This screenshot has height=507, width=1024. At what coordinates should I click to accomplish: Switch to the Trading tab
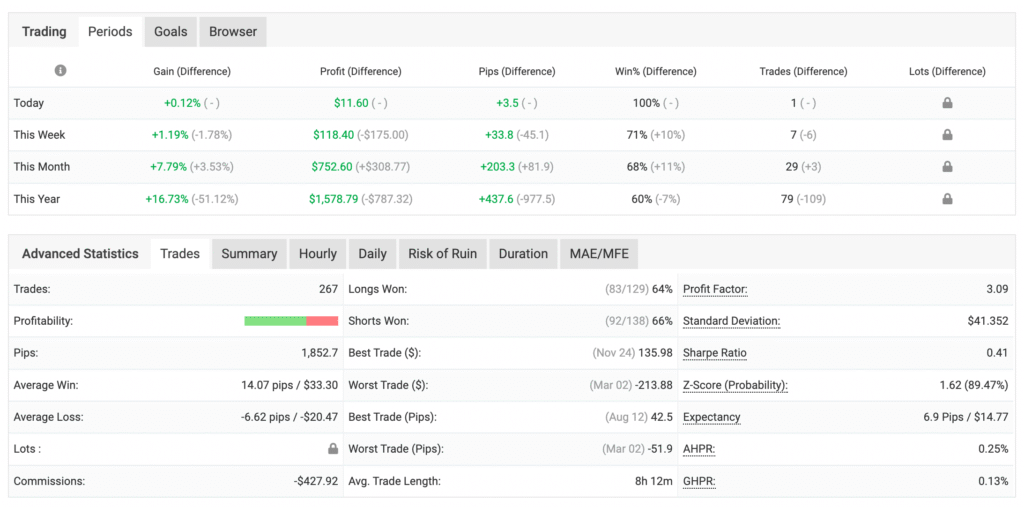pyautogui.click(x=44, y=32)
